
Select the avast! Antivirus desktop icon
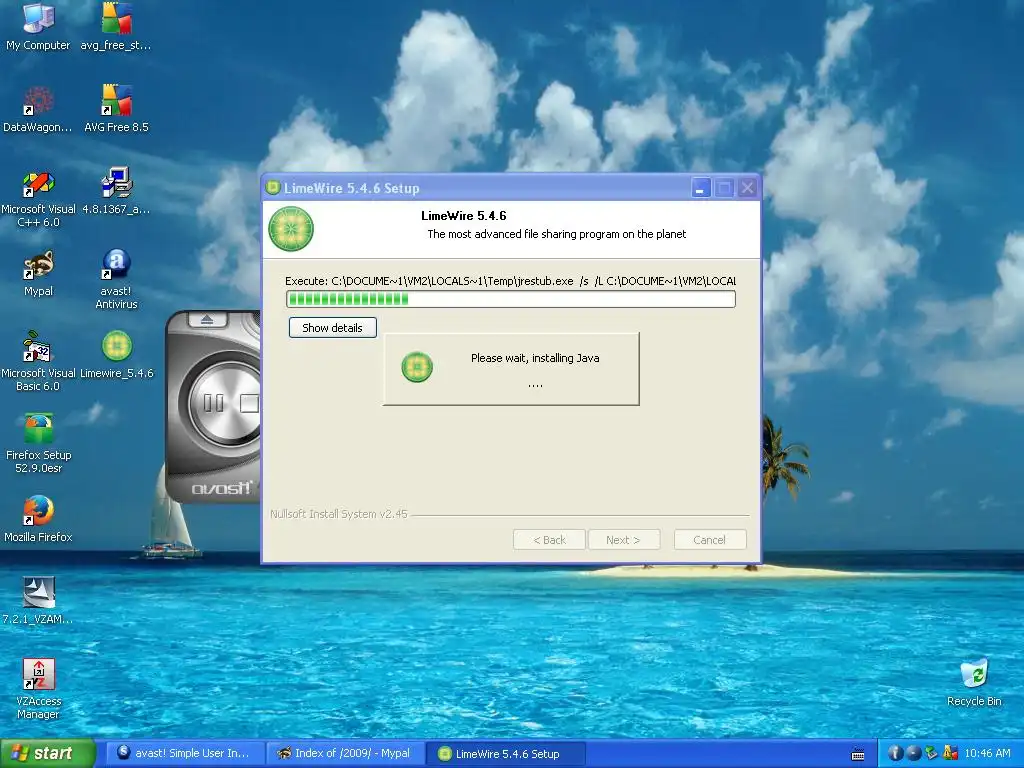coord(116,280)
